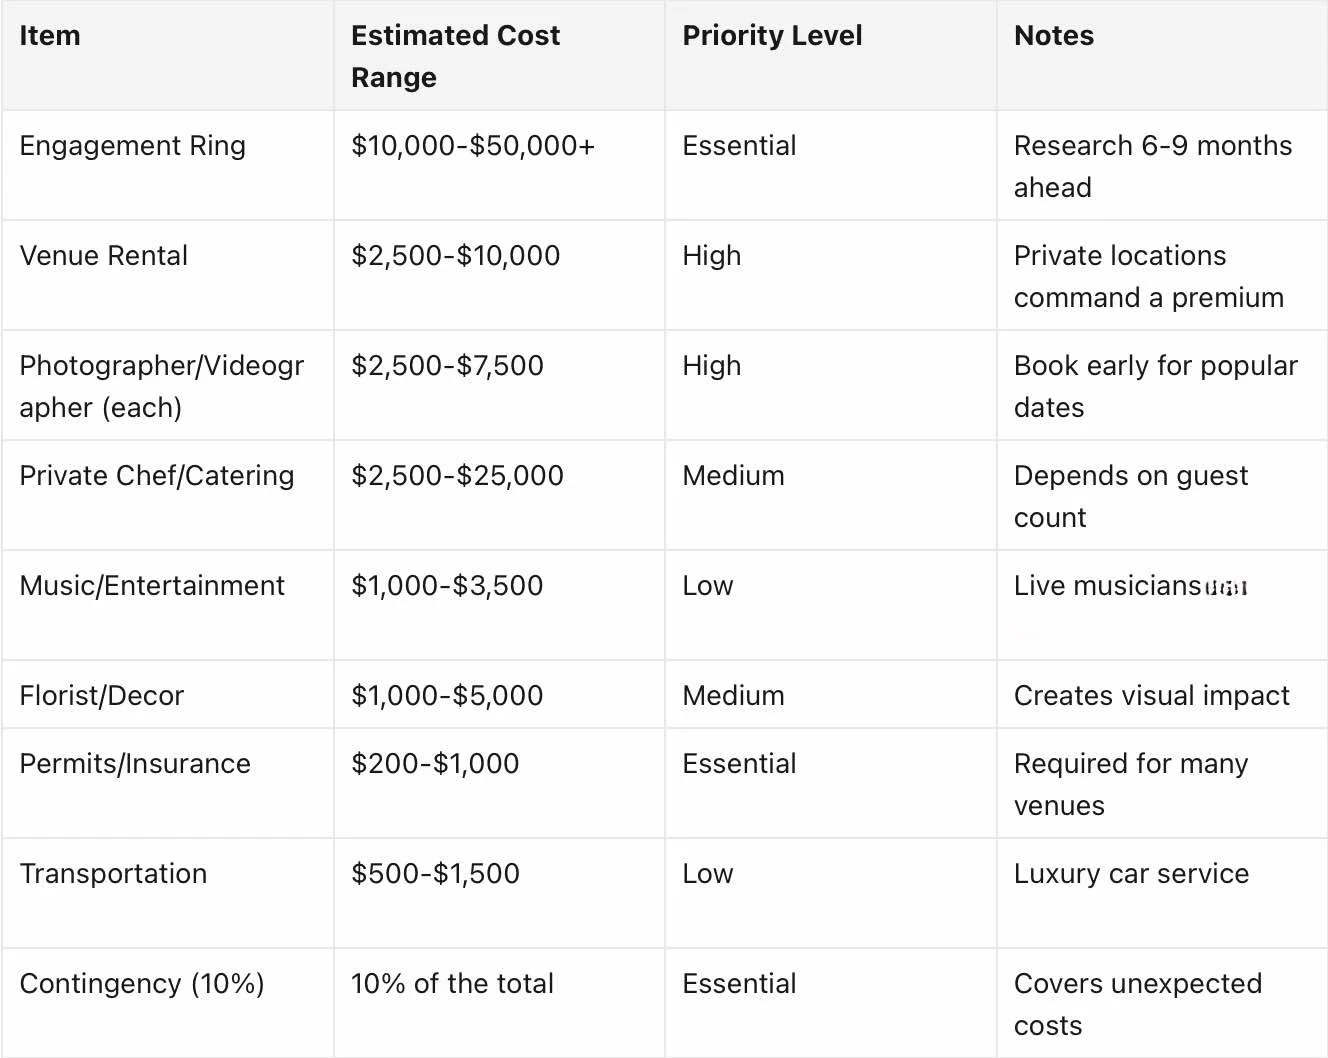Click the Venue Rental row label

103,256
